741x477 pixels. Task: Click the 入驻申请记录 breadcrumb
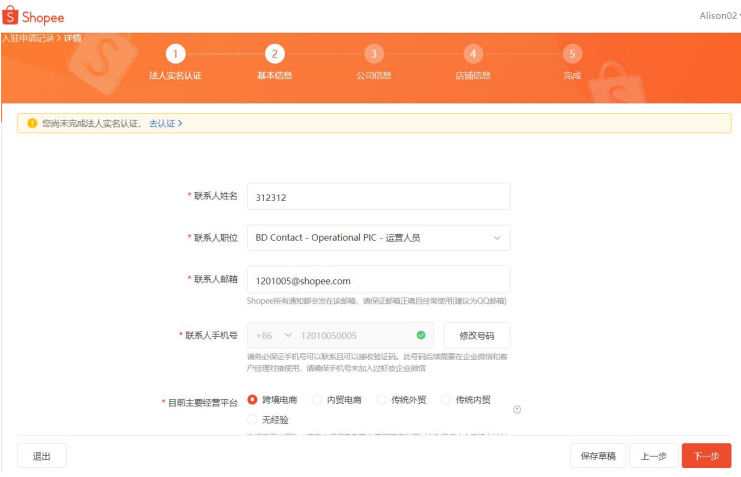pos(27,38)
